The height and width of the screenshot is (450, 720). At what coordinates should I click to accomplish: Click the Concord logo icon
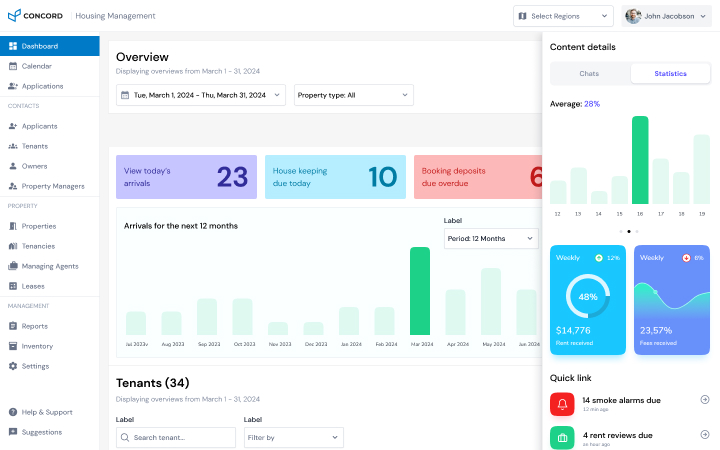coord(14,16)
